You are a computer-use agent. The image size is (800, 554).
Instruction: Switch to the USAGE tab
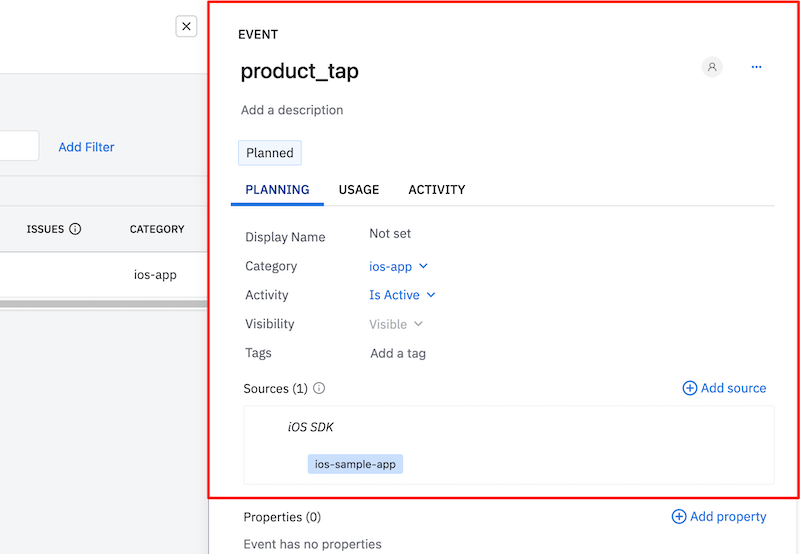pos(359,190)
